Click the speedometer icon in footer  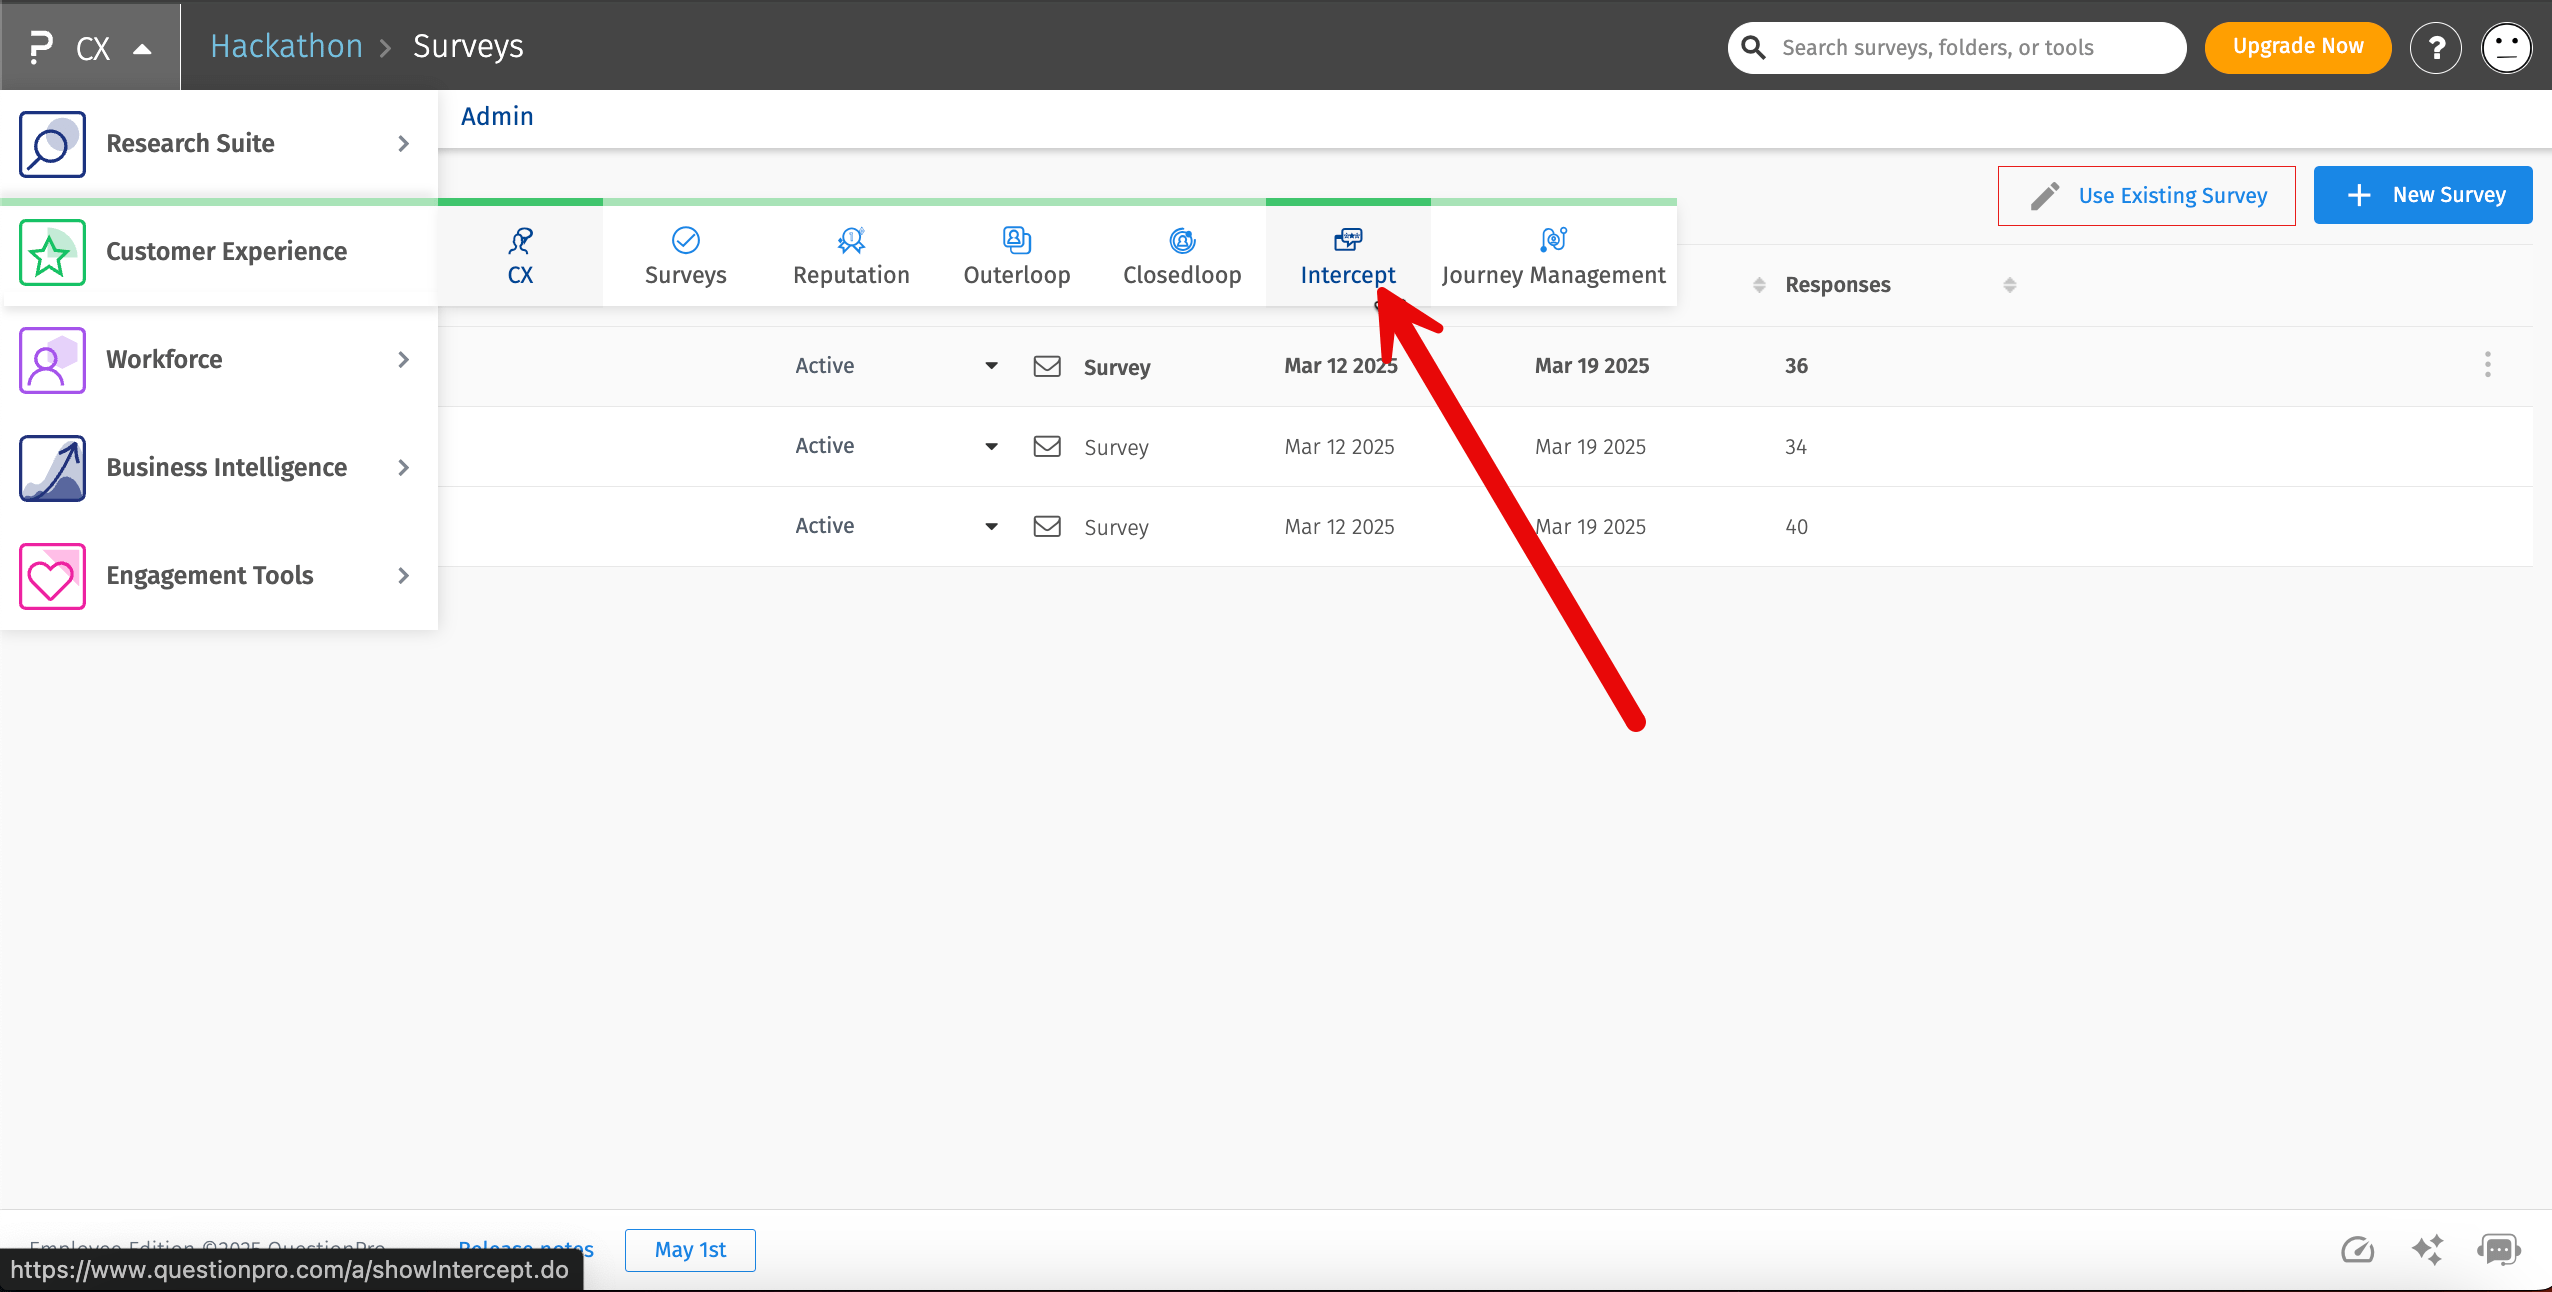[x=2357, y=1249]
